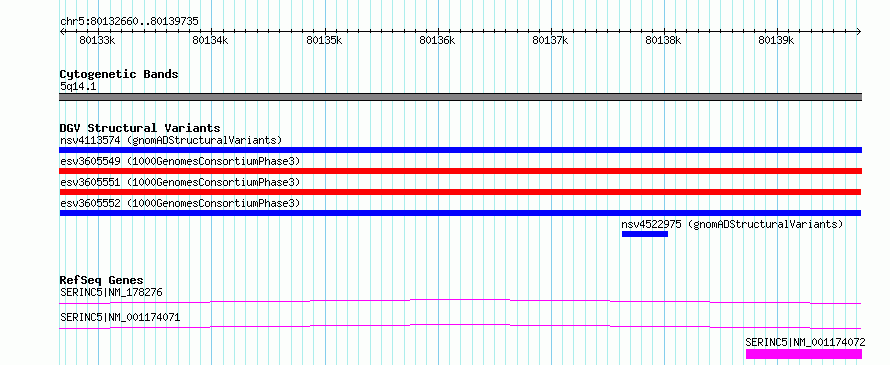Click the ruler's right arrow end
The height and width of the screenshot is (365, 890).
tap(859, 32)
